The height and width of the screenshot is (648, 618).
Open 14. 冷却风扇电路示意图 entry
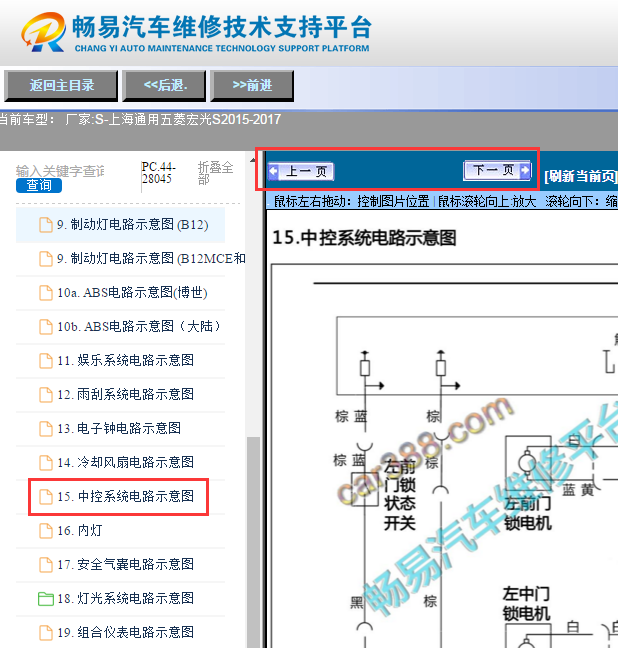(x=126, y=462)
